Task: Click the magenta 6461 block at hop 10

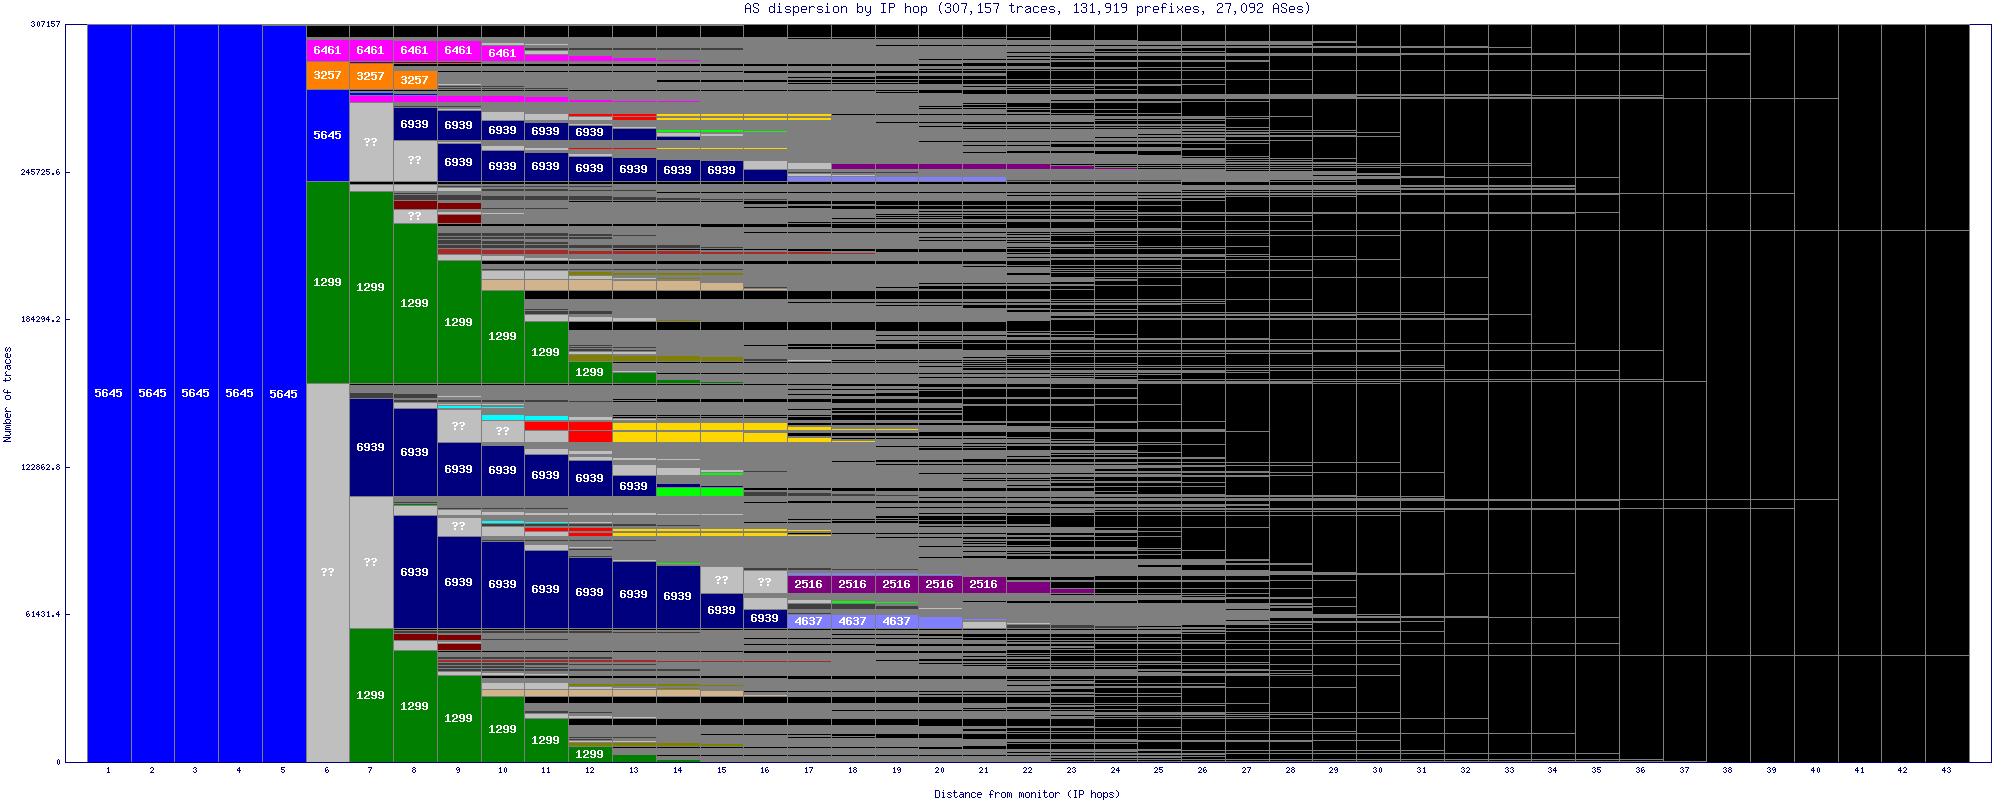Action: [502, 53]
